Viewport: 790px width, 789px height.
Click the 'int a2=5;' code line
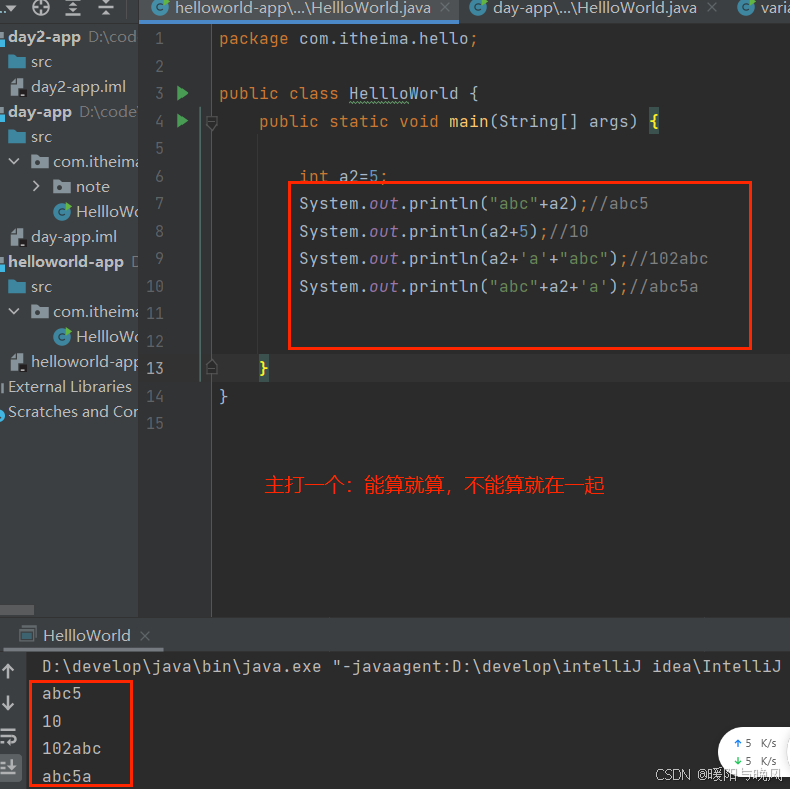click(x=343, y=176)
